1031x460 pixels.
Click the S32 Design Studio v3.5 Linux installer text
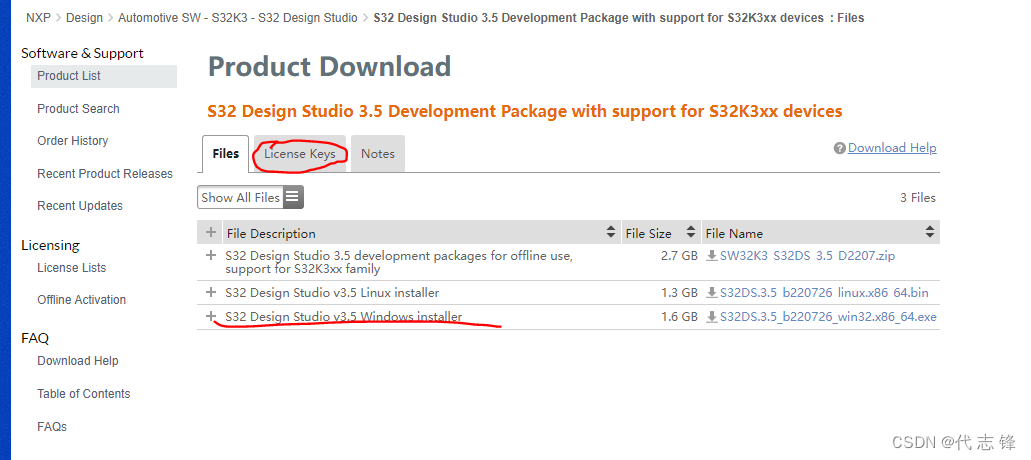click(332, 292)
